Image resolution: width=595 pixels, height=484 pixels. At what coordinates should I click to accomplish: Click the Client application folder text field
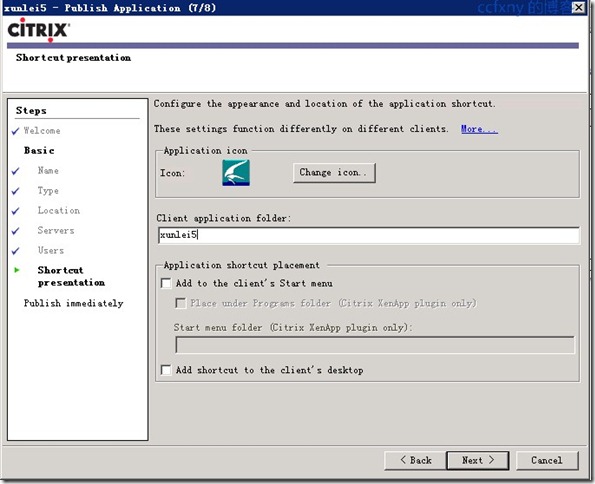point(368,235)
